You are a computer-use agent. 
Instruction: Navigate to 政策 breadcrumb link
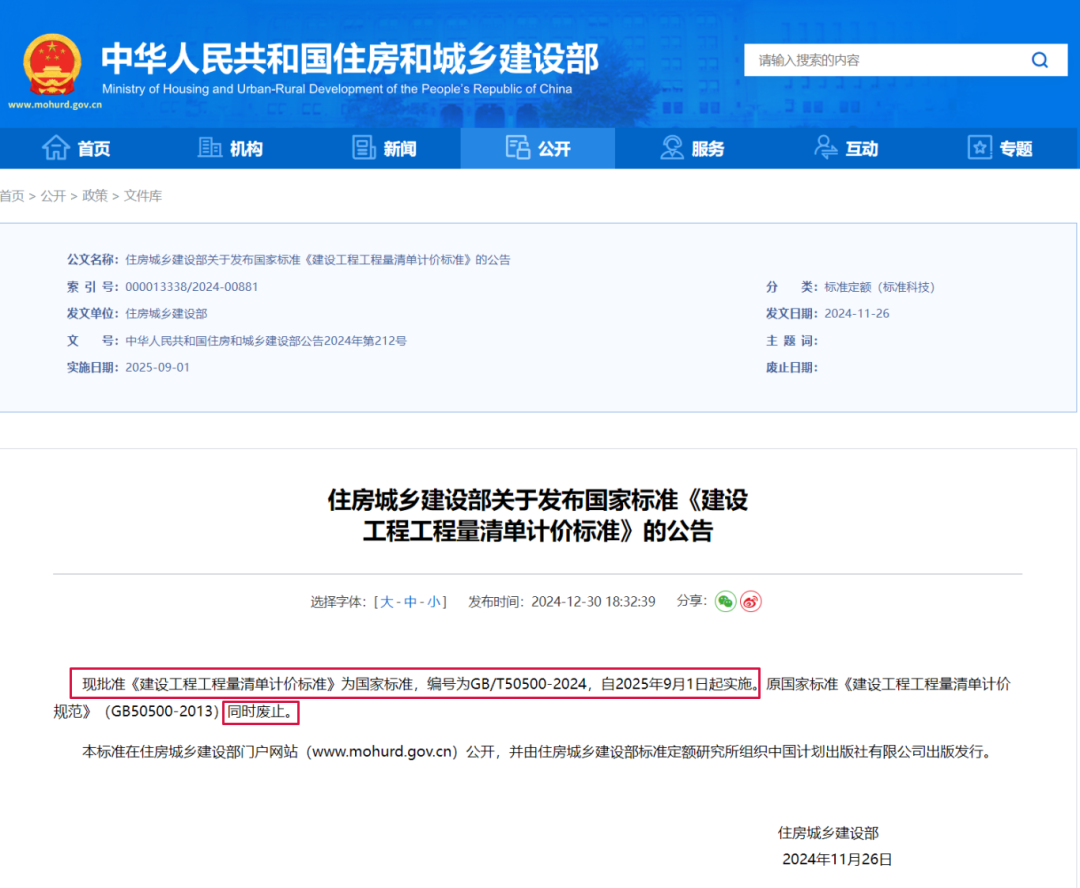tap(95, 196)
